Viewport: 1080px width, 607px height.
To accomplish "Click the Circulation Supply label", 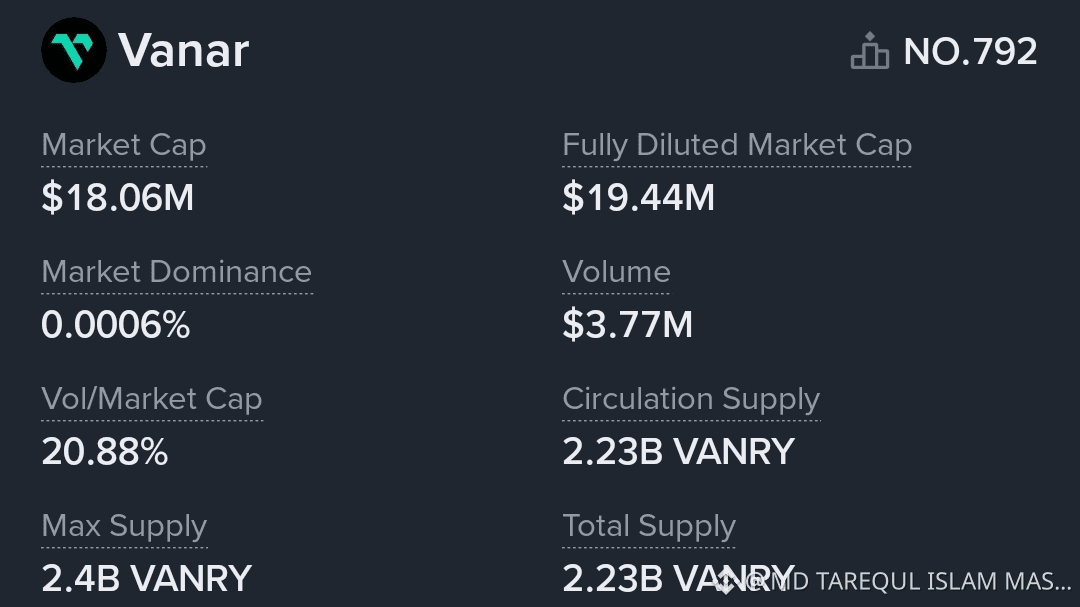I will [692, 399].
